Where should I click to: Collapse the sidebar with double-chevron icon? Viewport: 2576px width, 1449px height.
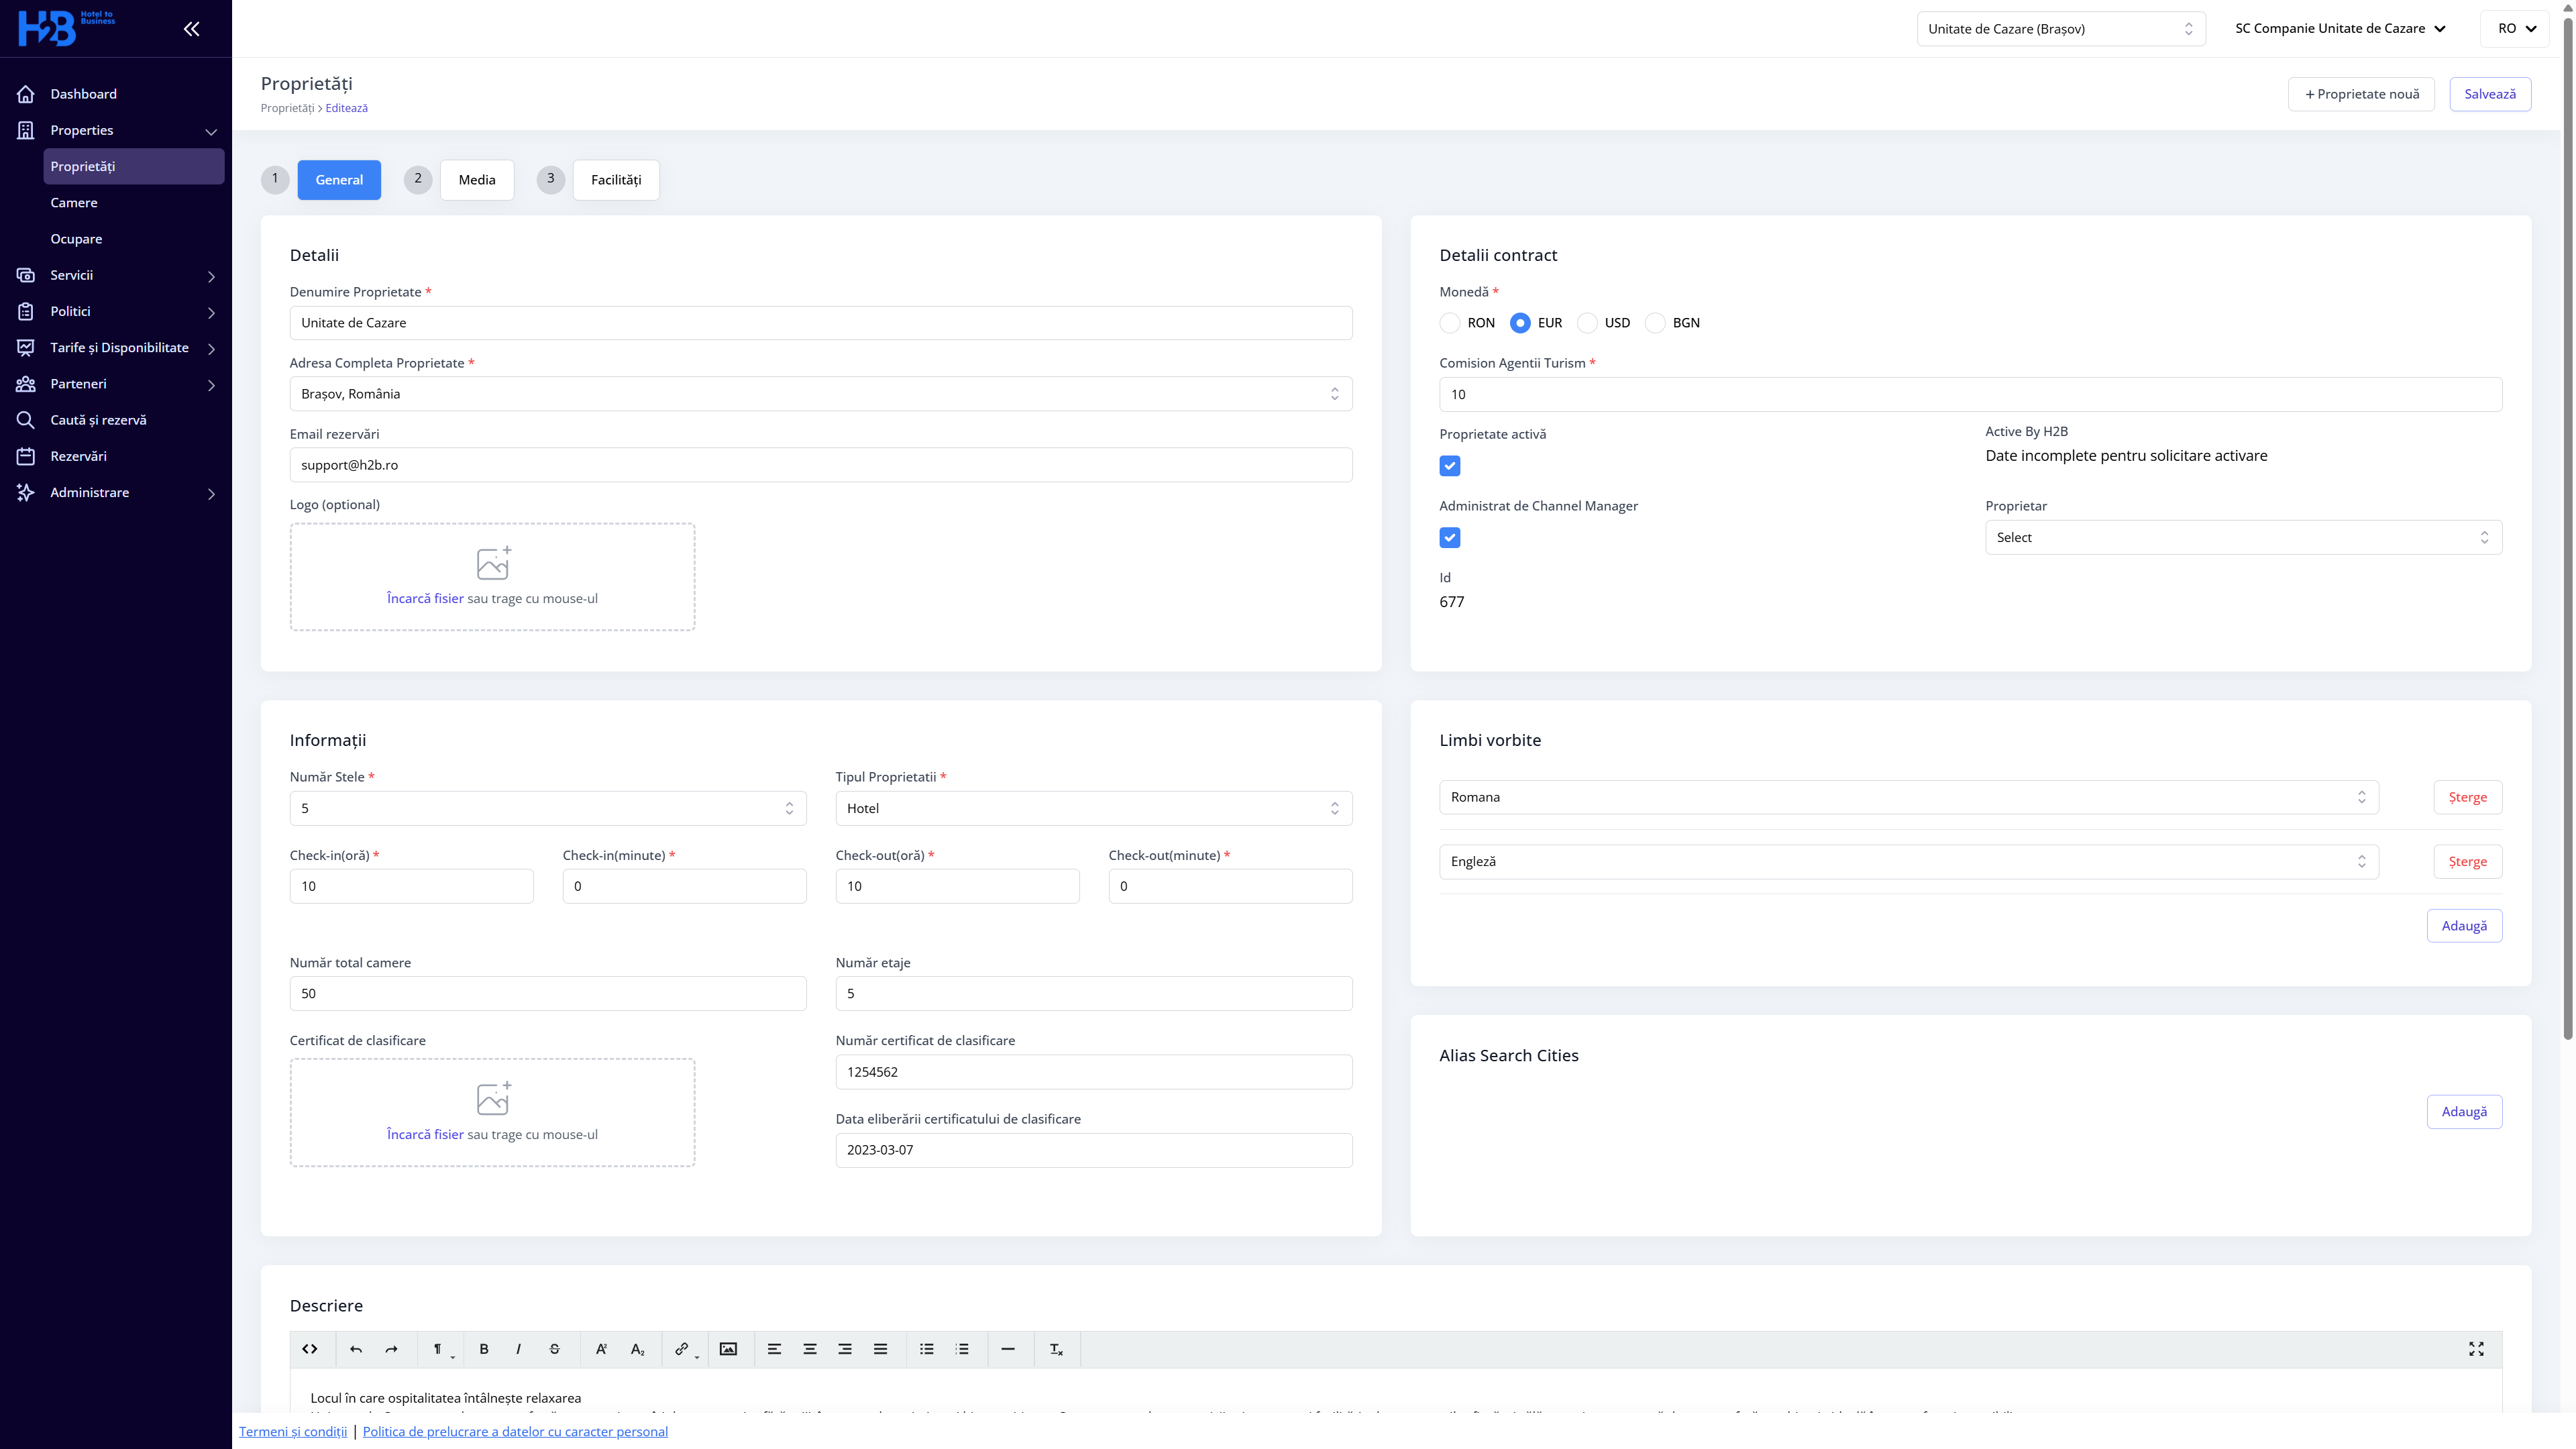pyautogui.click(x=191, y=29)
